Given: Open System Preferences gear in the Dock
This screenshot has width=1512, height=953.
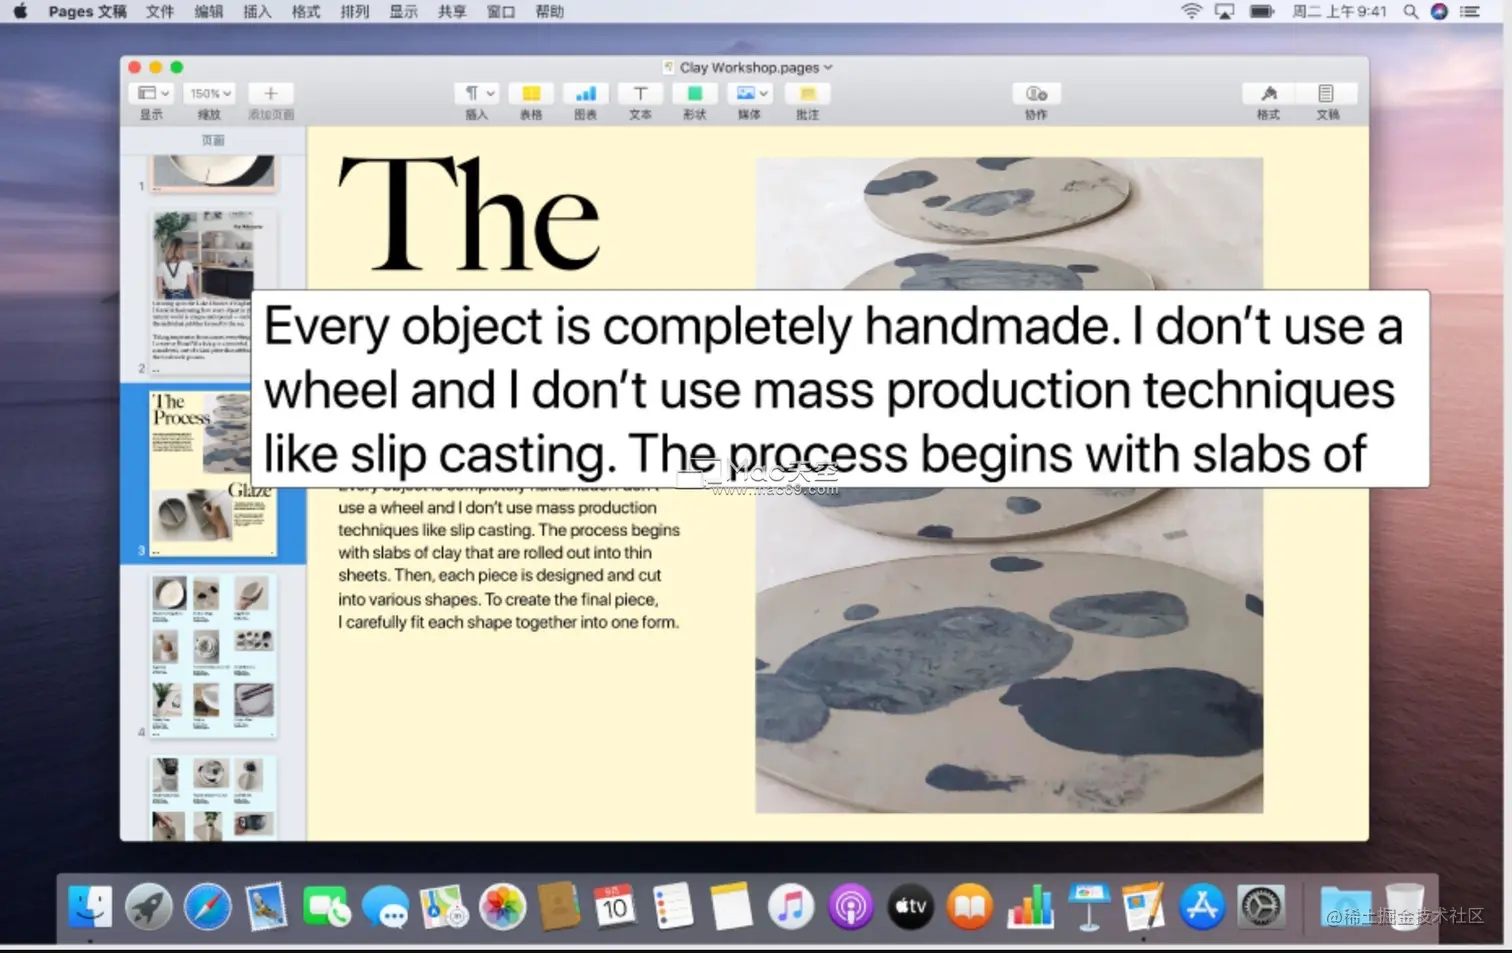Looking at the screenshot, I should [x=1261, y=907].
